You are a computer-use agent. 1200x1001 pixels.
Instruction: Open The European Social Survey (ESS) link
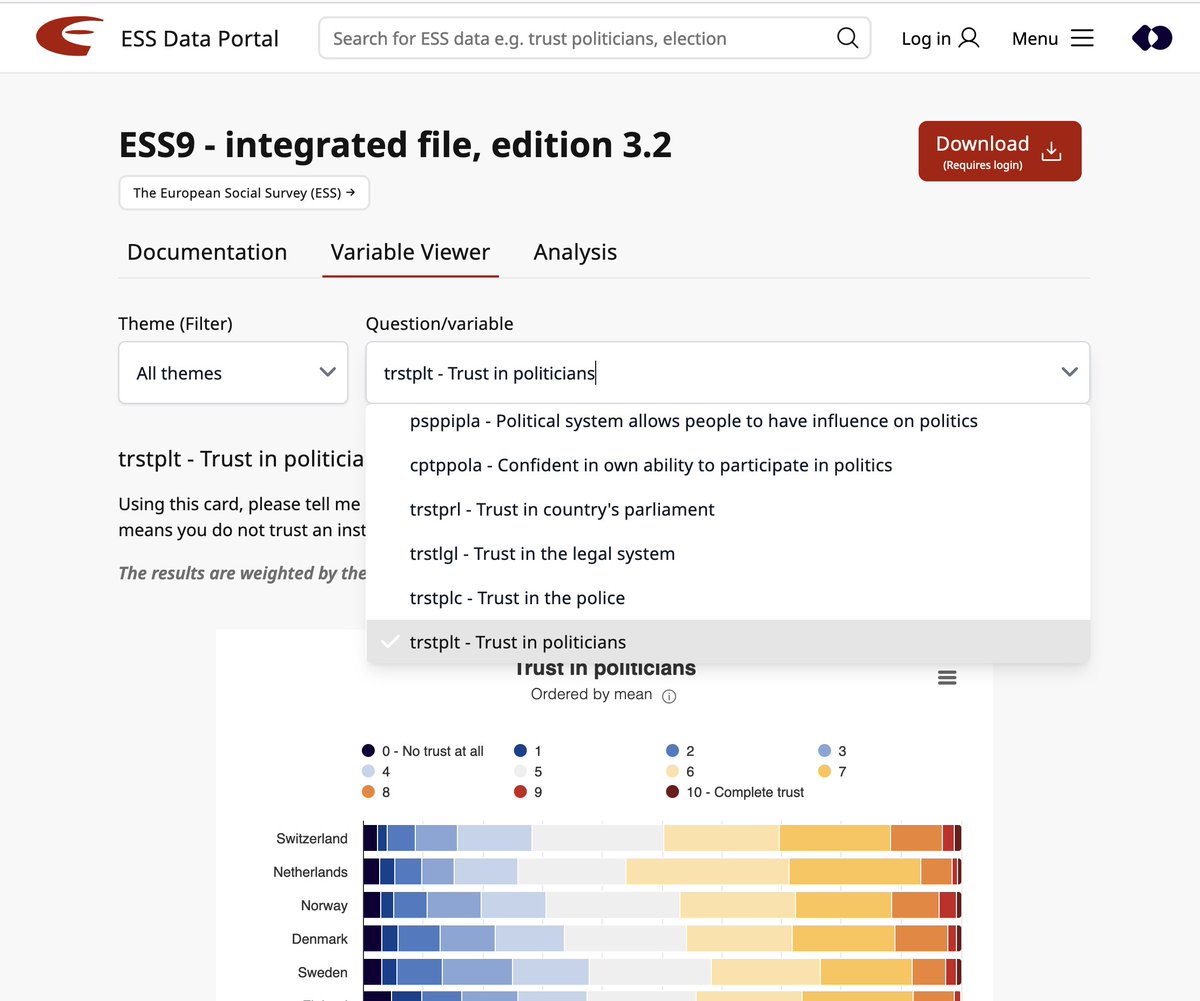tap(244, 193)
